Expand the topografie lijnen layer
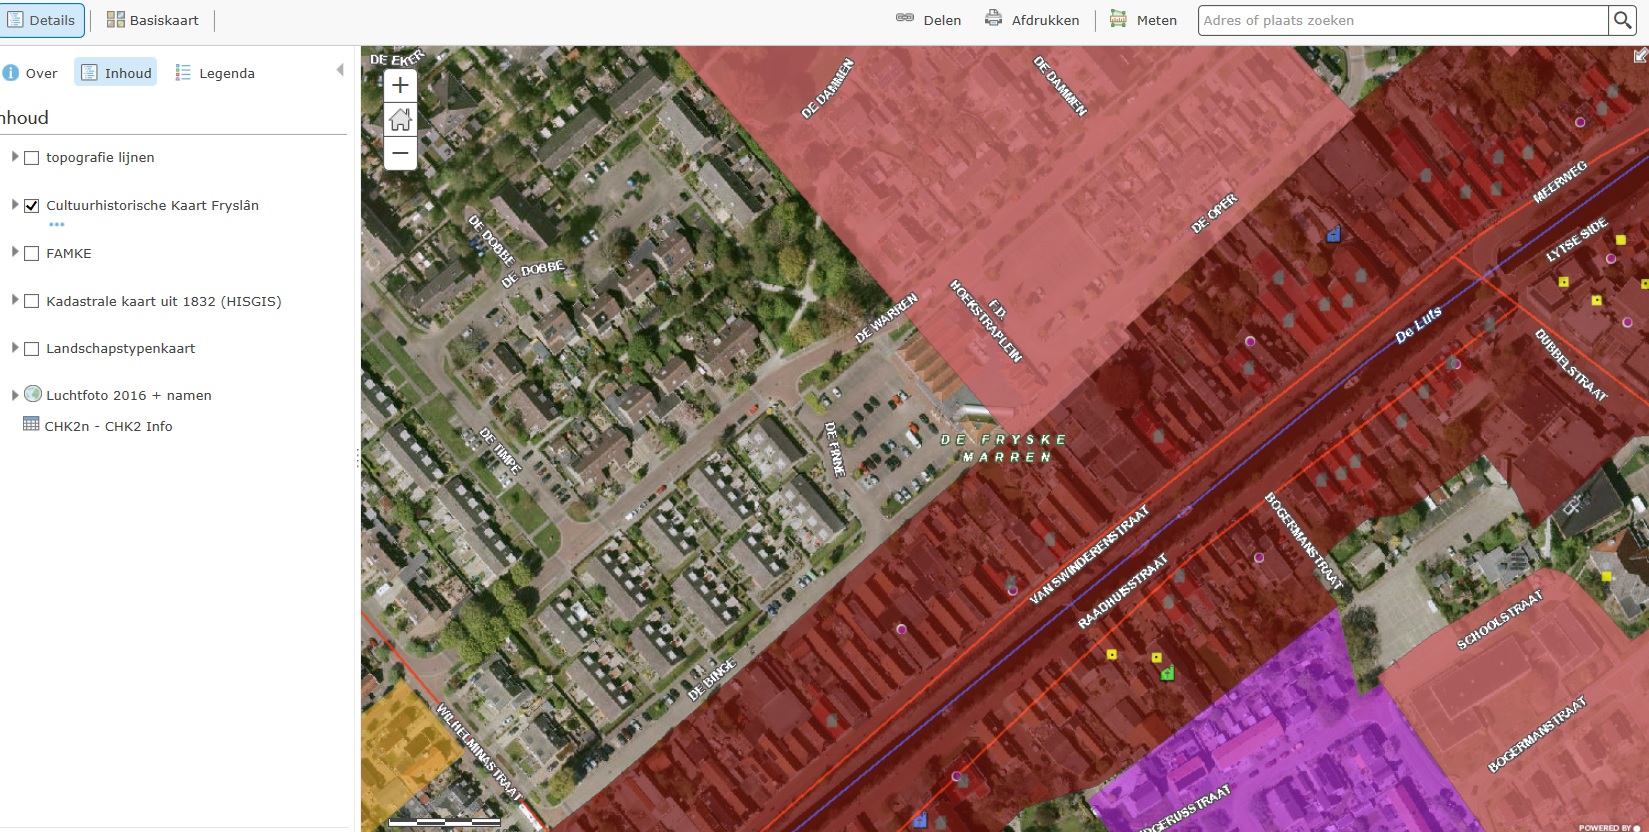This screenshot has width=1649, height=832. tap(14, 157)
